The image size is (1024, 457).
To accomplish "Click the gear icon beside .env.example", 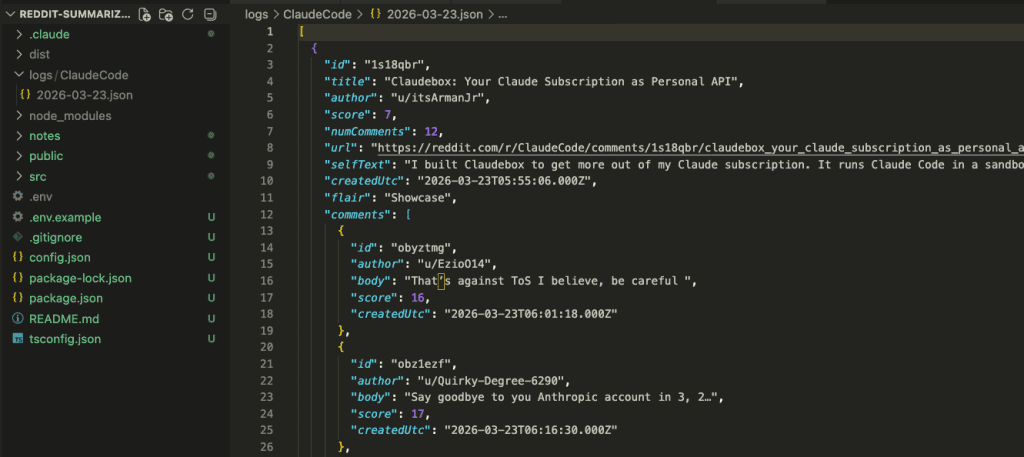I will point(18,217).
